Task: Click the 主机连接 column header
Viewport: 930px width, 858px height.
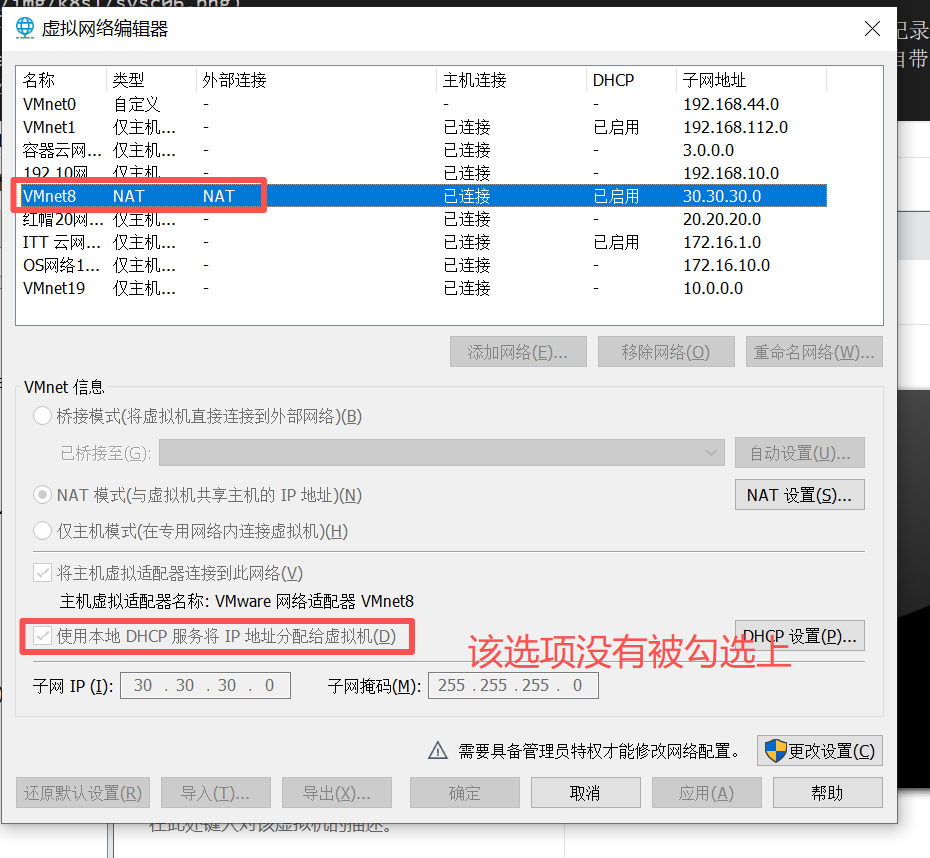Action: (x=511, y=80)
